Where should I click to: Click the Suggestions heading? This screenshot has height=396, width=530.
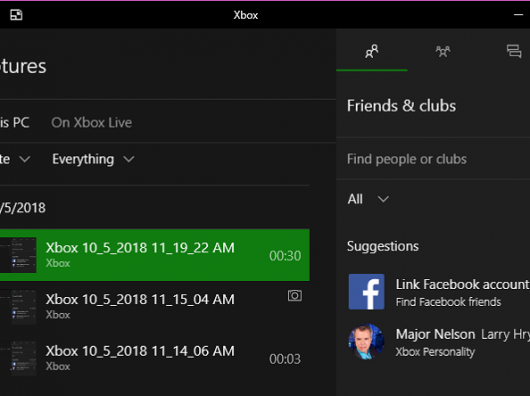pyautogui.click(x=383, y=246)
